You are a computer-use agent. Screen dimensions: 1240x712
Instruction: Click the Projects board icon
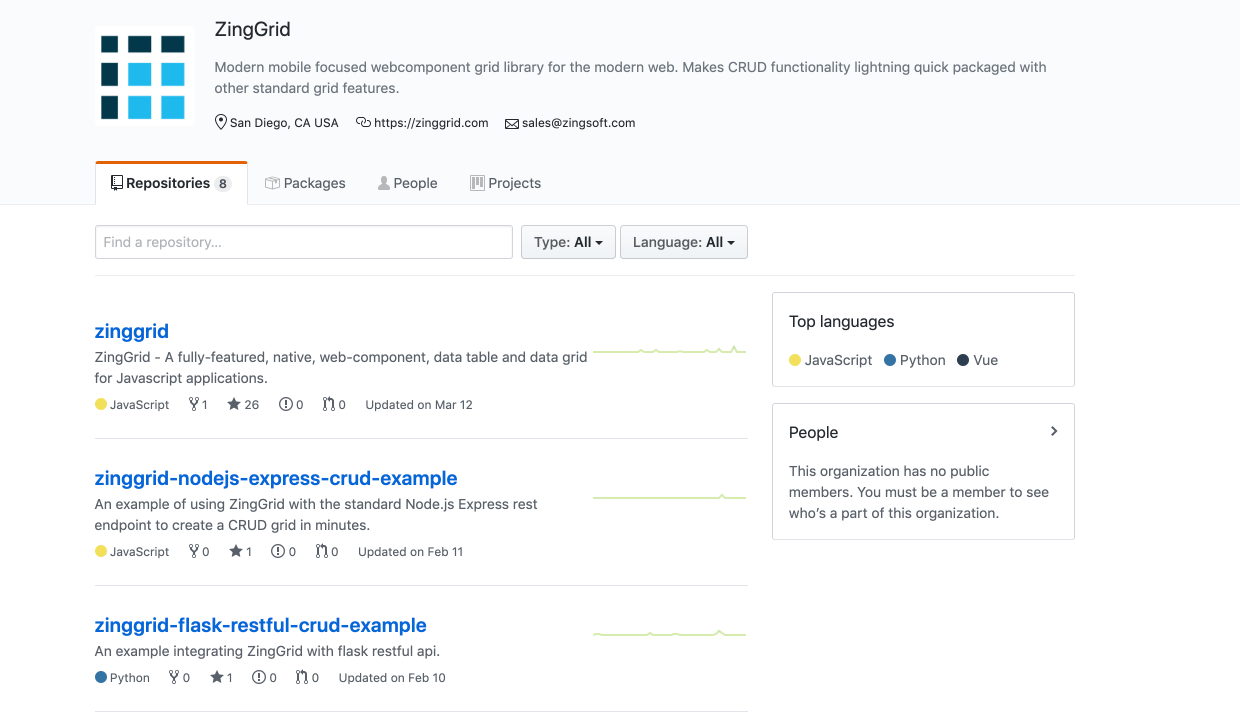coord(477,183)
